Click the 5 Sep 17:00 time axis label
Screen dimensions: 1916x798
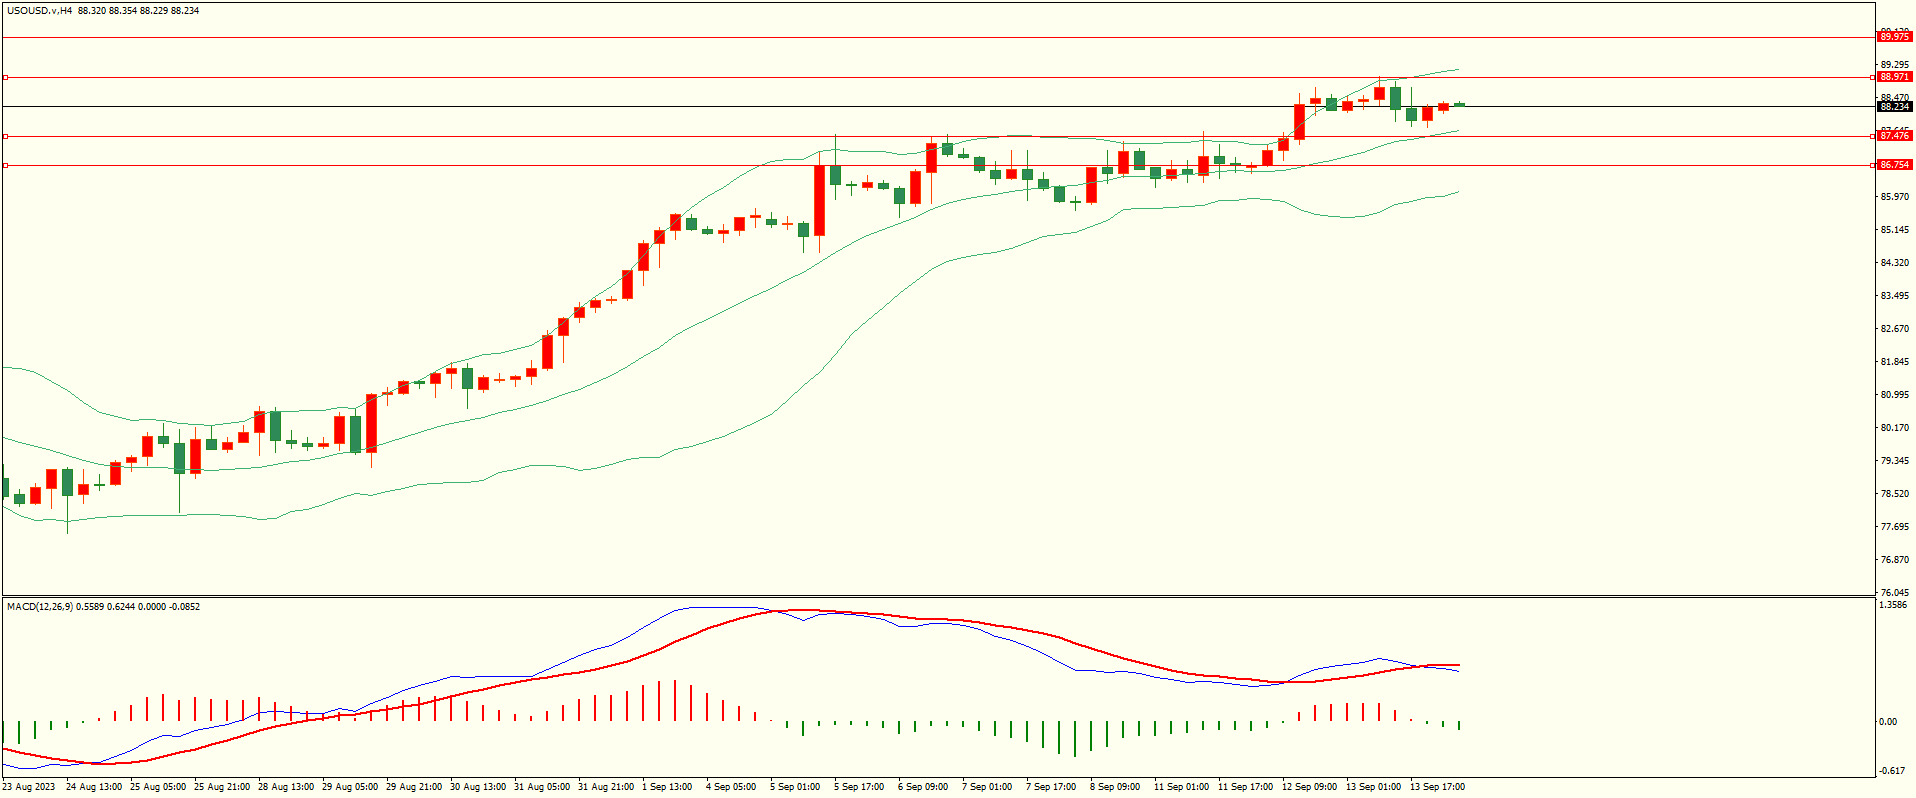click(x=859, y=787)
